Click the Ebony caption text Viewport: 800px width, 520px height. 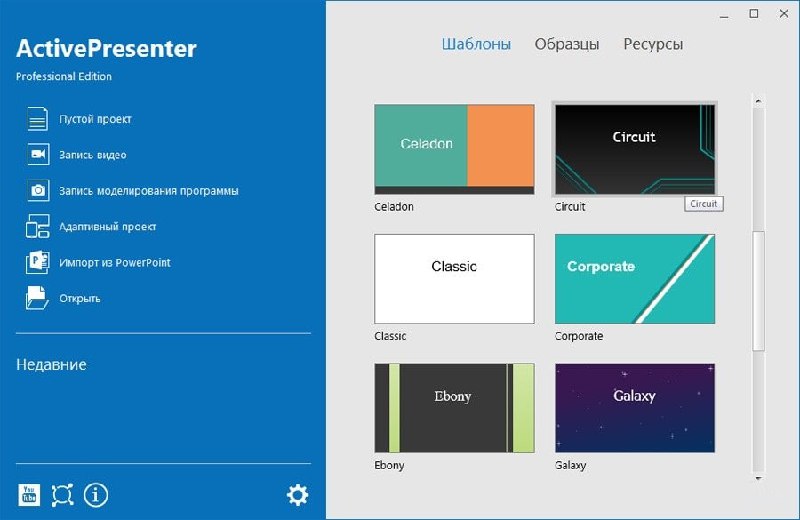pyautogui.click(x=389, y=465)
